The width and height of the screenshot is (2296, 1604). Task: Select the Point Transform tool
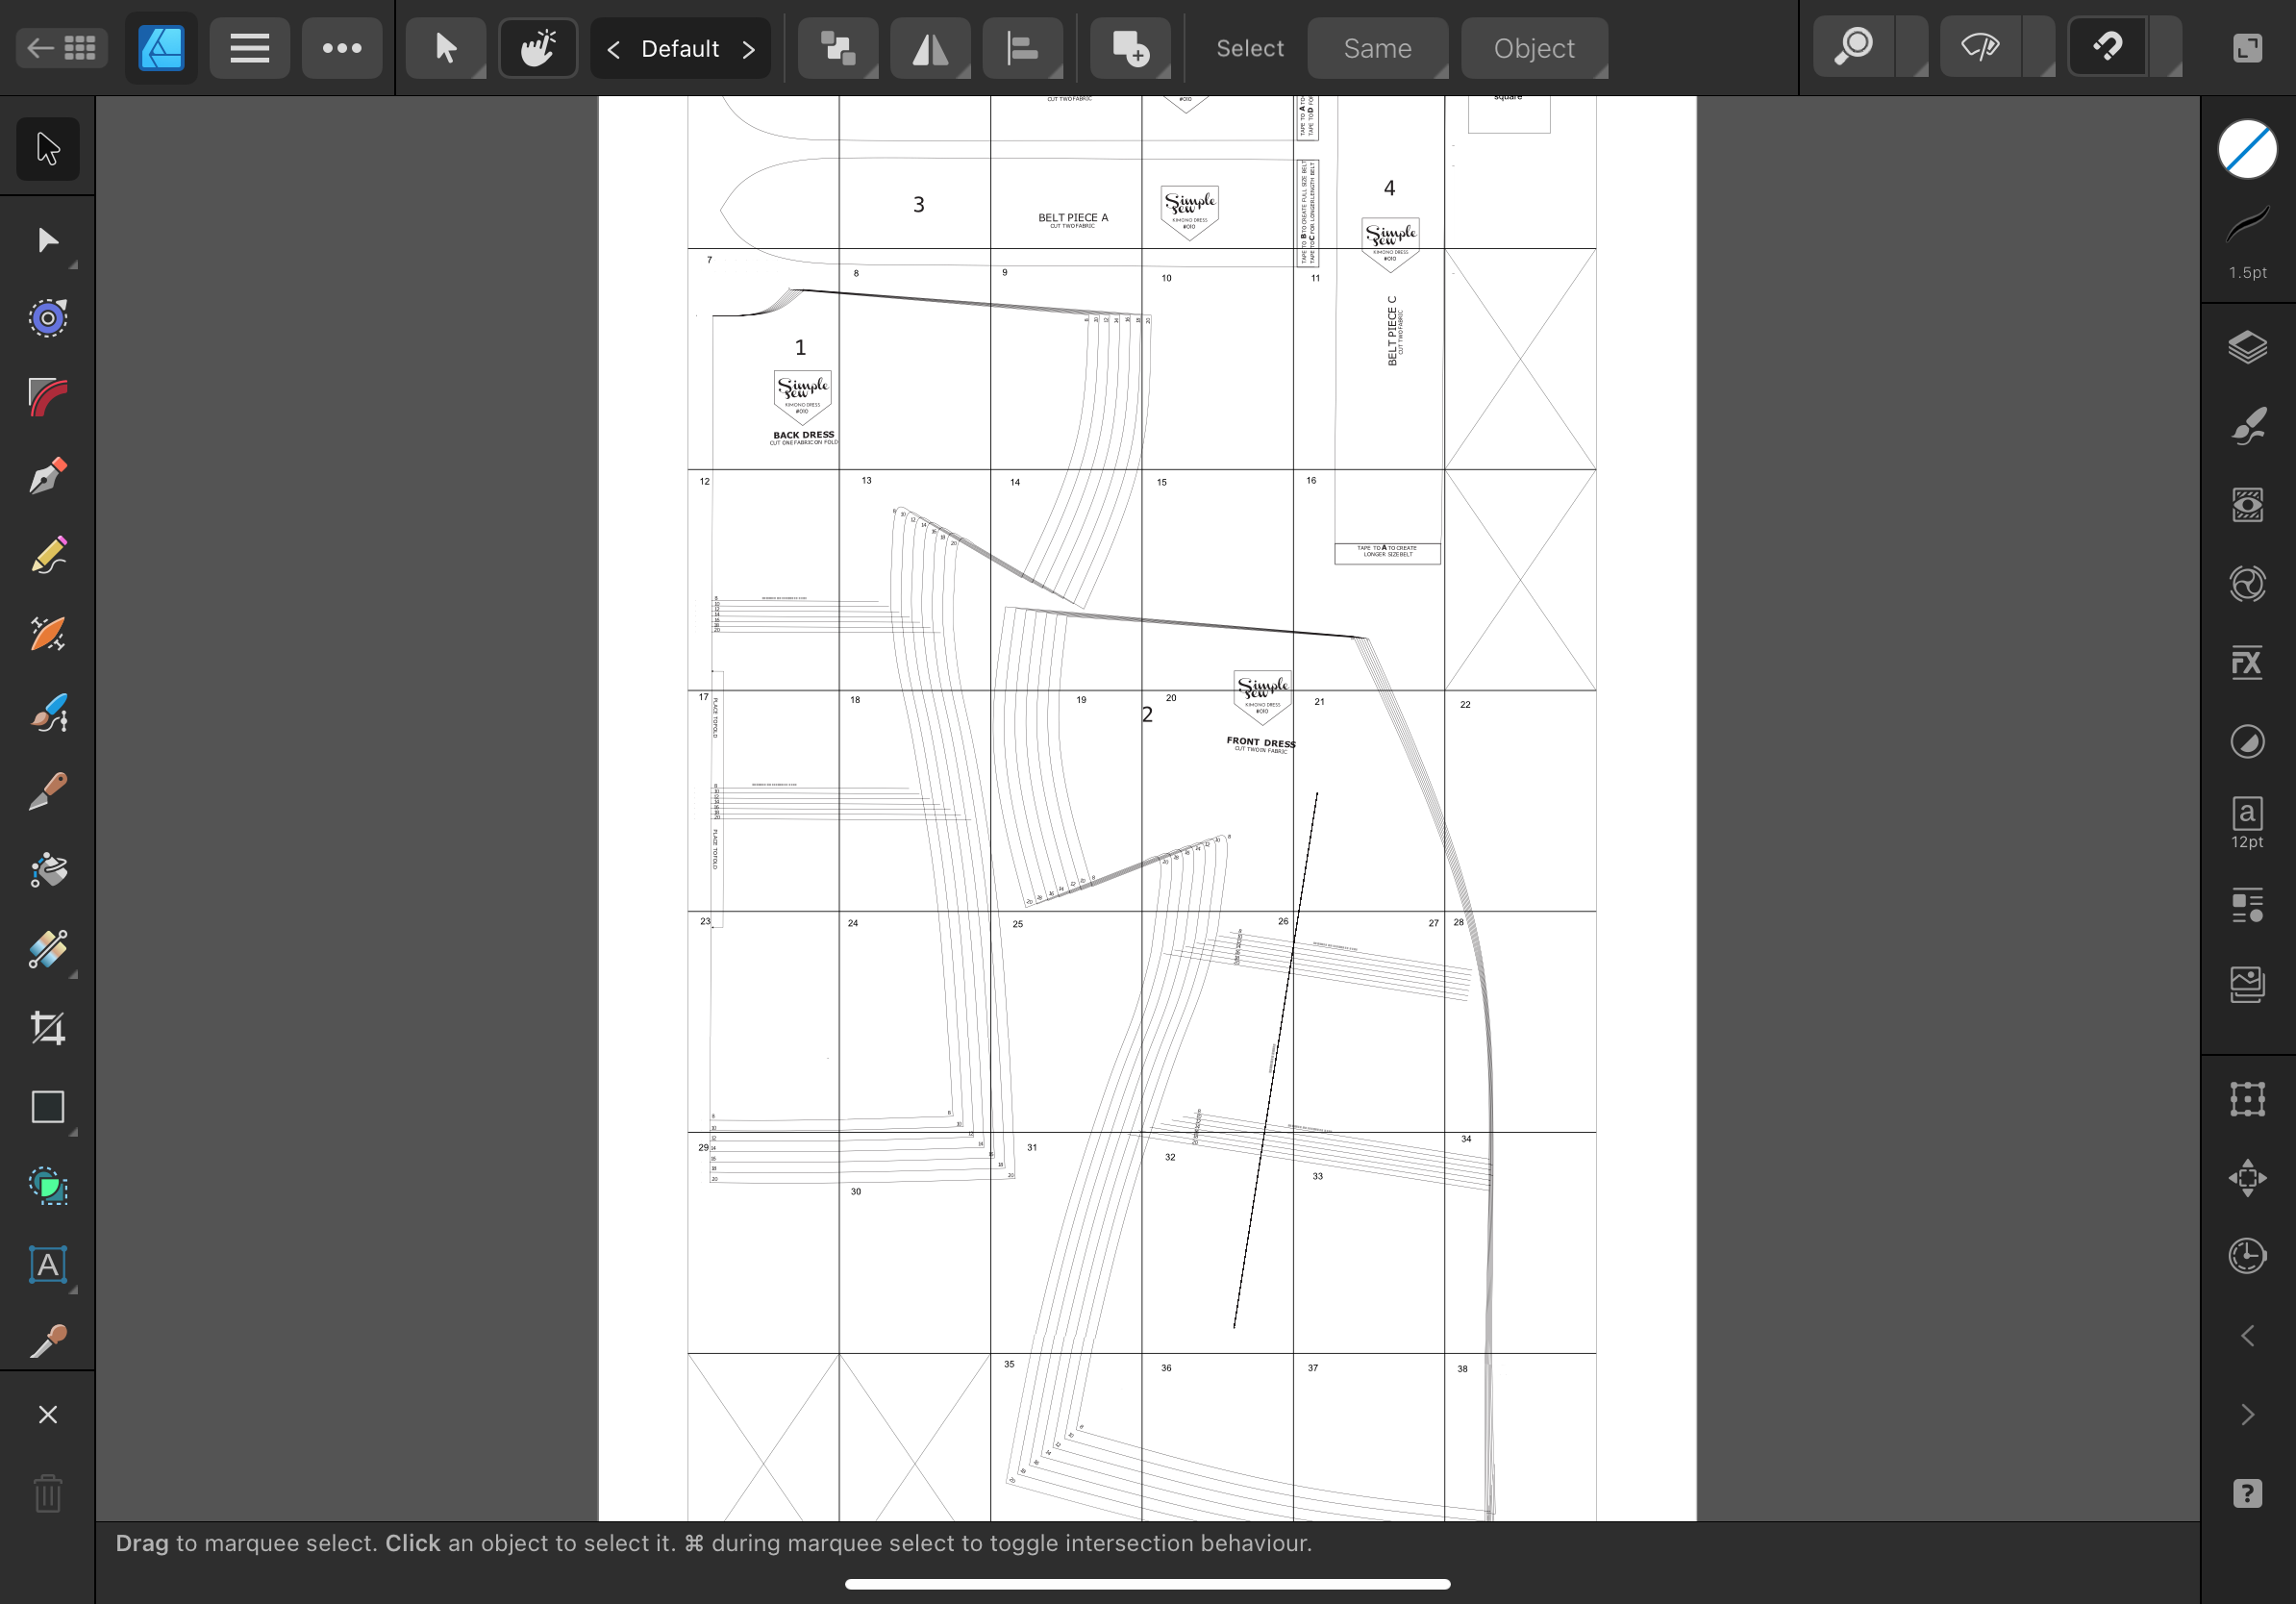tap(47, 319)
